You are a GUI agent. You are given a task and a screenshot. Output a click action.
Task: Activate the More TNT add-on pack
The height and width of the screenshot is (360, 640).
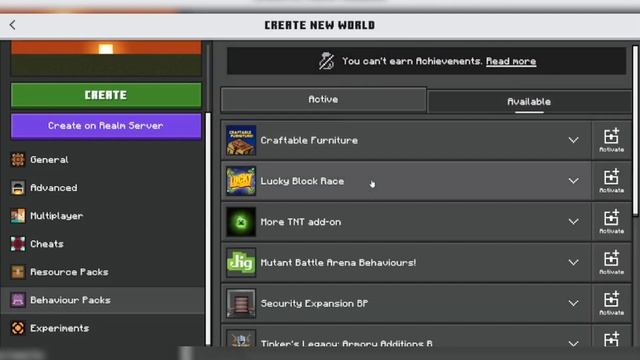pyautogui.click(x=611, y=222)
